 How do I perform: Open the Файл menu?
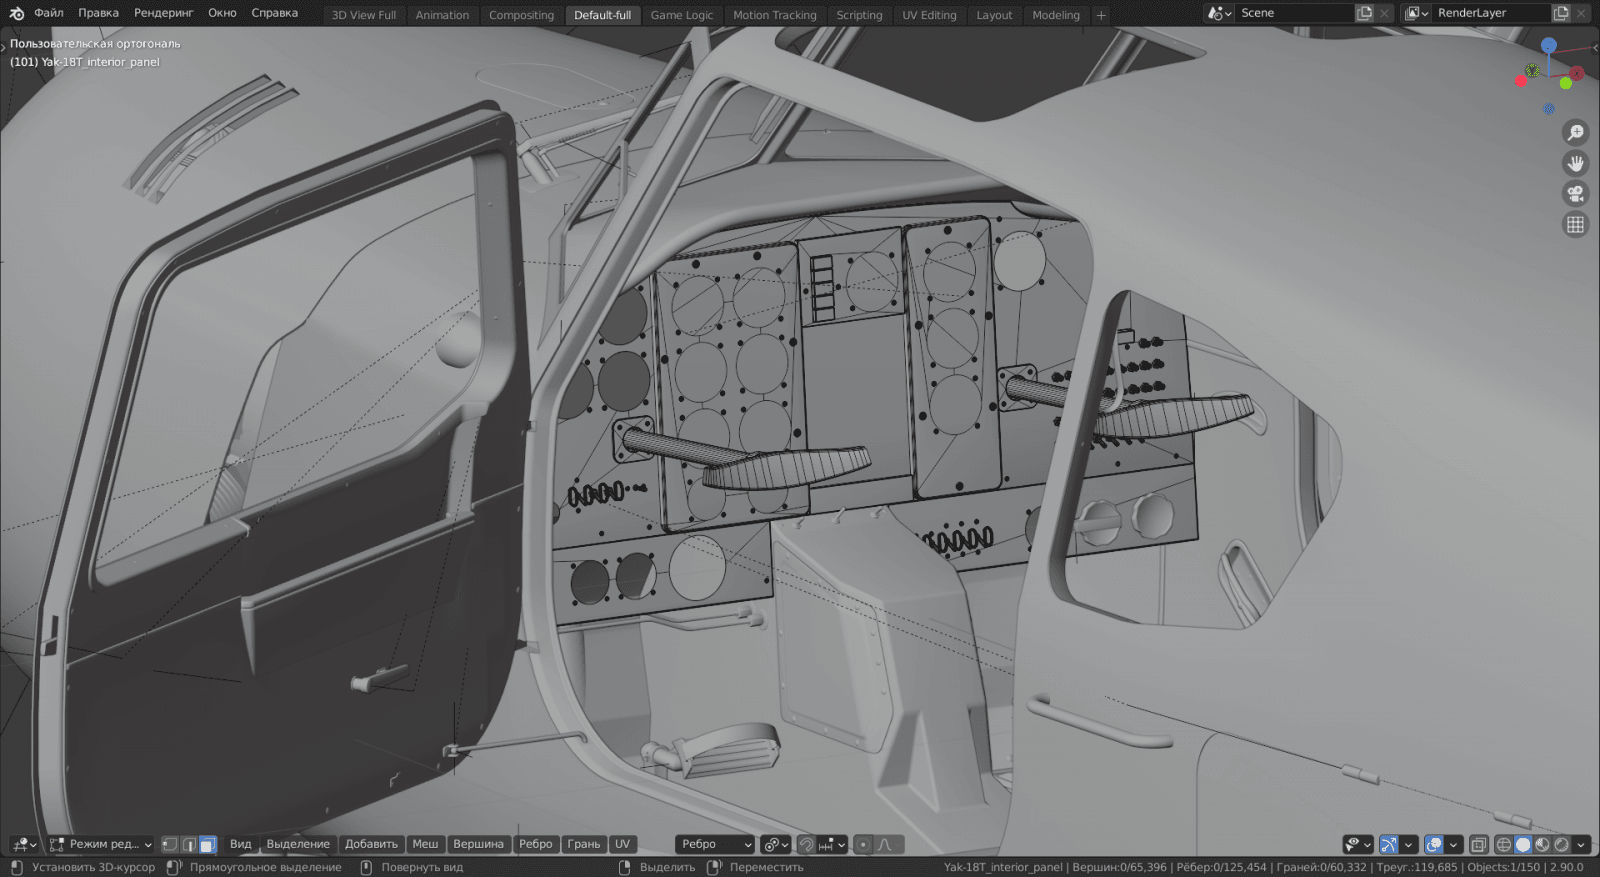pyautogui.click(x=49, y=13)
